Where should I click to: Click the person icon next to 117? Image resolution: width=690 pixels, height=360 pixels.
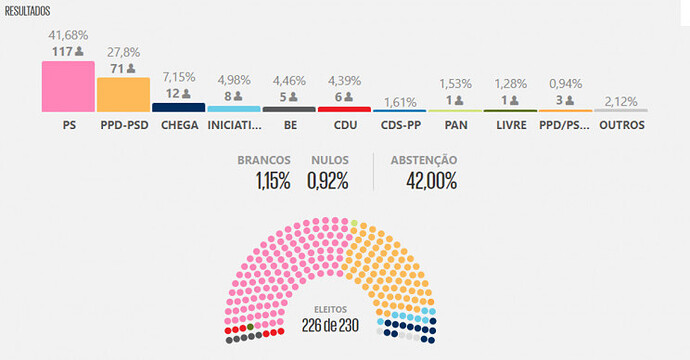coord(79,51)
